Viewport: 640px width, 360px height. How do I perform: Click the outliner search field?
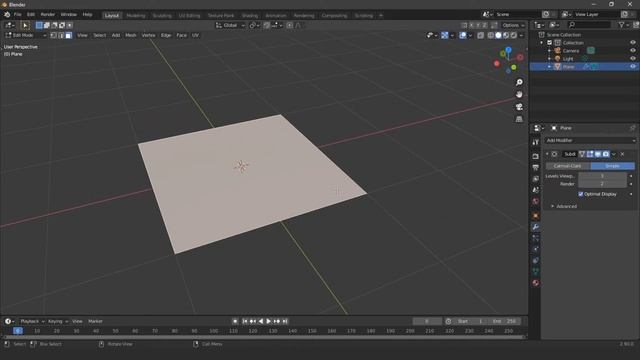[x=589, y=25]
